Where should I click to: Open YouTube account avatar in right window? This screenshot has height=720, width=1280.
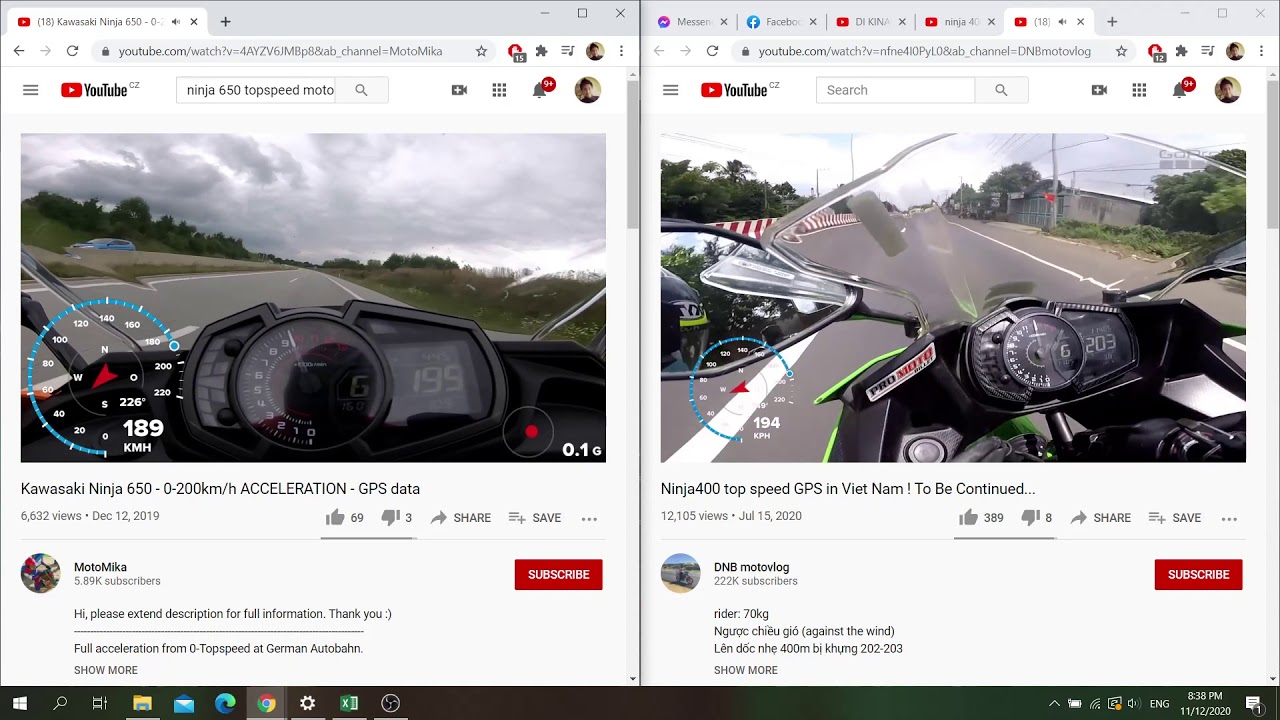click(x=1228, y=90)
